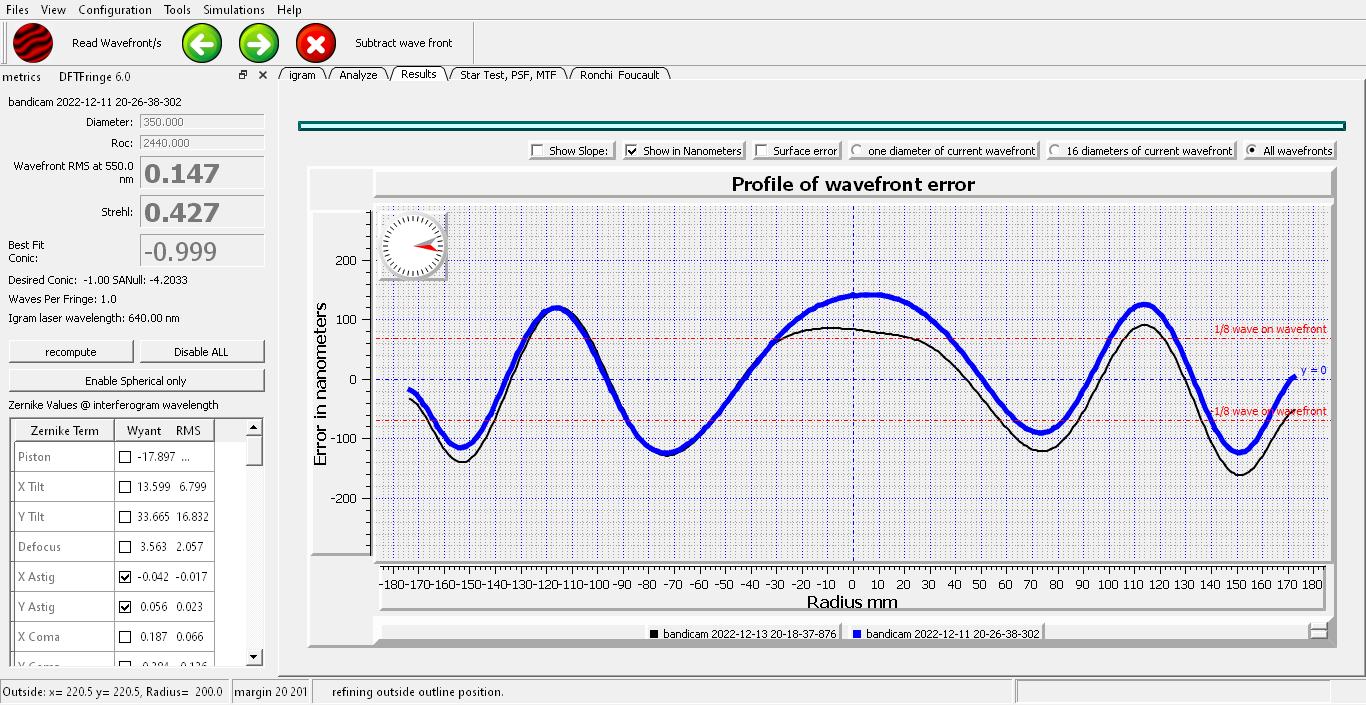1366x705 pixels.
Task: Toggle the Show in Nanometers checkbox
Action: [x=632, y=151]
